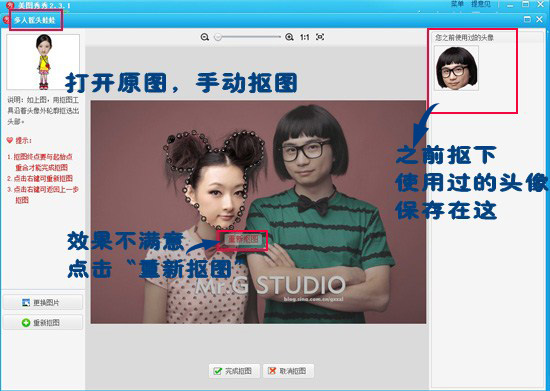Click the zoom out magnifier icon

[205, 37]
